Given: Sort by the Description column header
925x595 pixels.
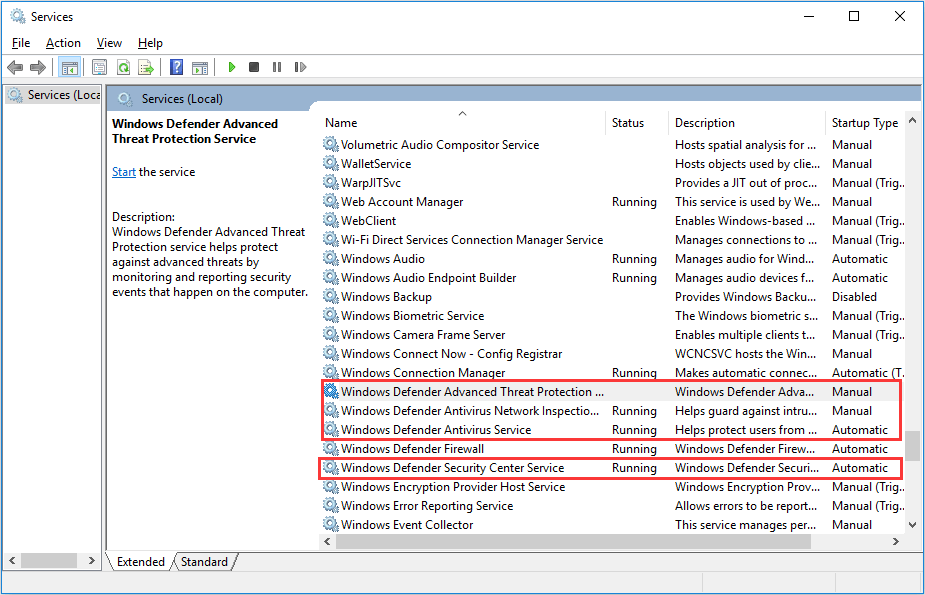Looking at the screenshot, I should [746, 123].
